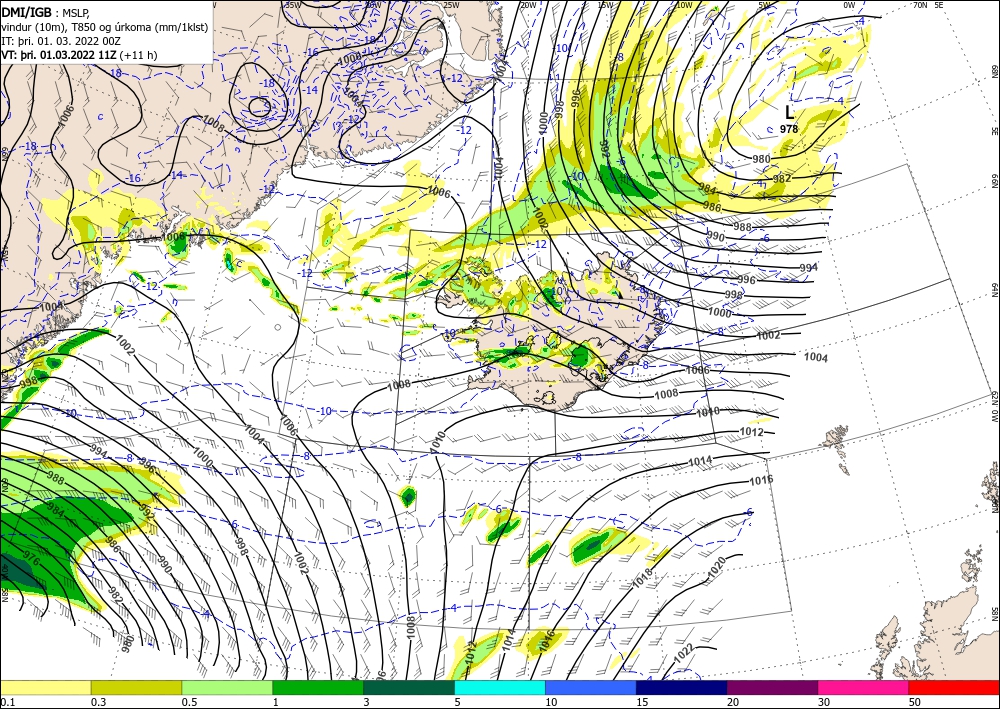Click the '15' legend scale value
1000x709 pixels.
[642, 702]
